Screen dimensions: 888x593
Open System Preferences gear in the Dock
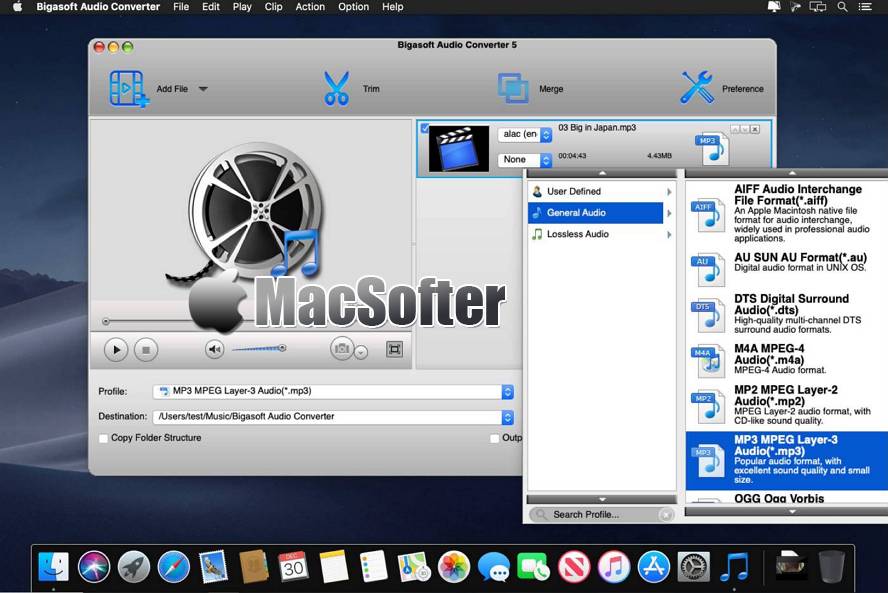pyautogui.click(x=693, y=566)
